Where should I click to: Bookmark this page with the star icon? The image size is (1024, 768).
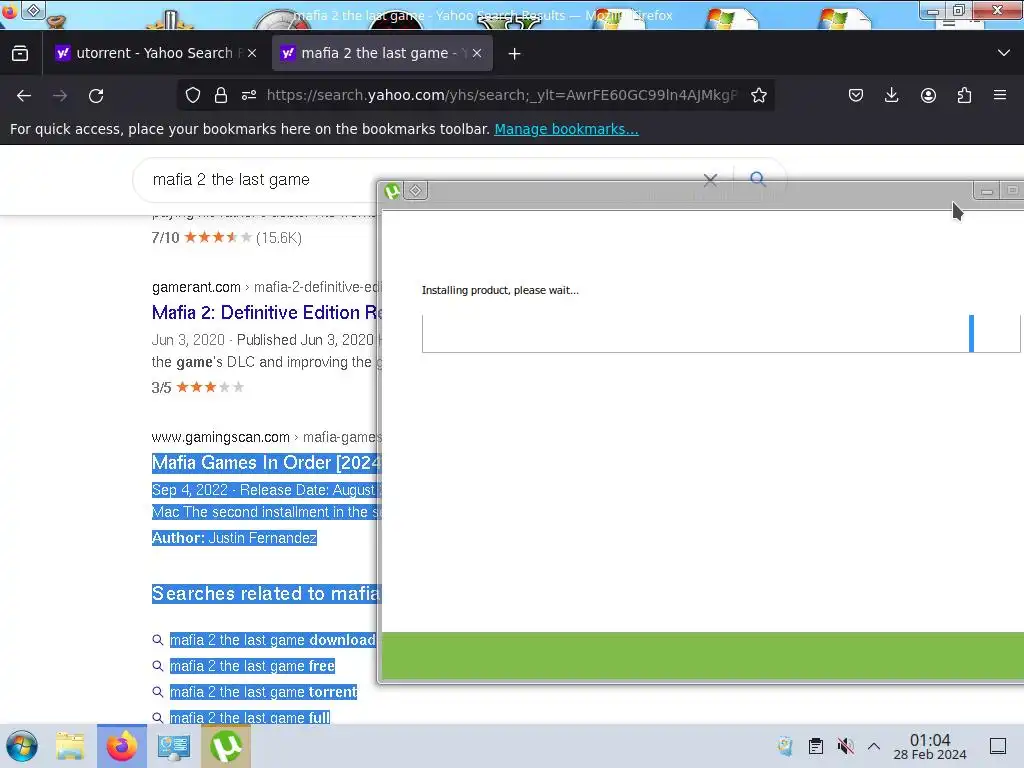coord(758,95)
